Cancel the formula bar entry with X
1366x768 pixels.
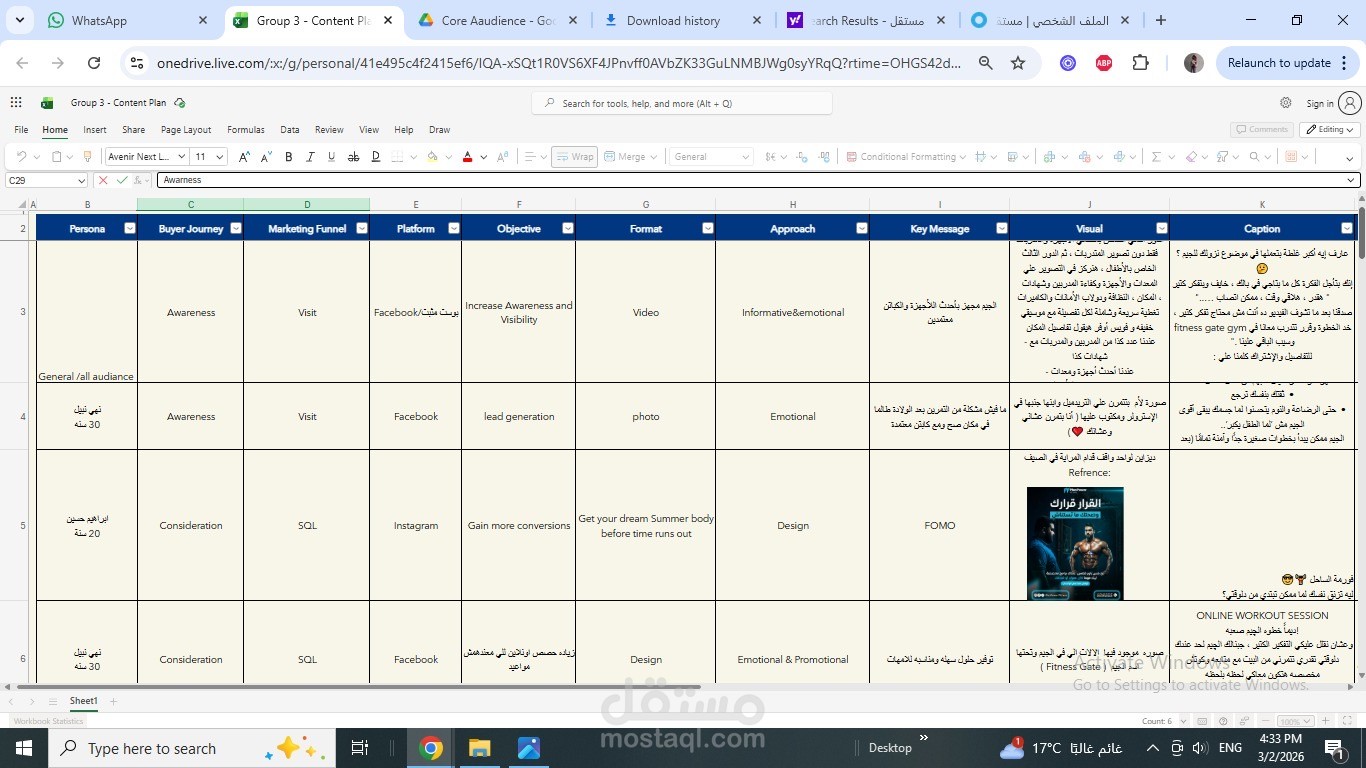103,180
